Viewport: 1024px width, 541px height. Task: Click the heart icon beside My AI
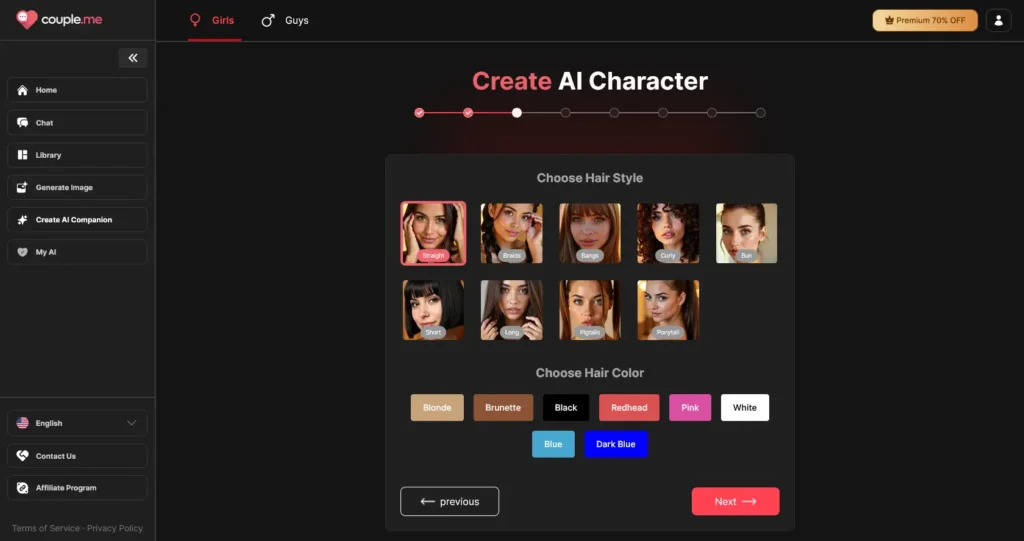tap(22, 252)
